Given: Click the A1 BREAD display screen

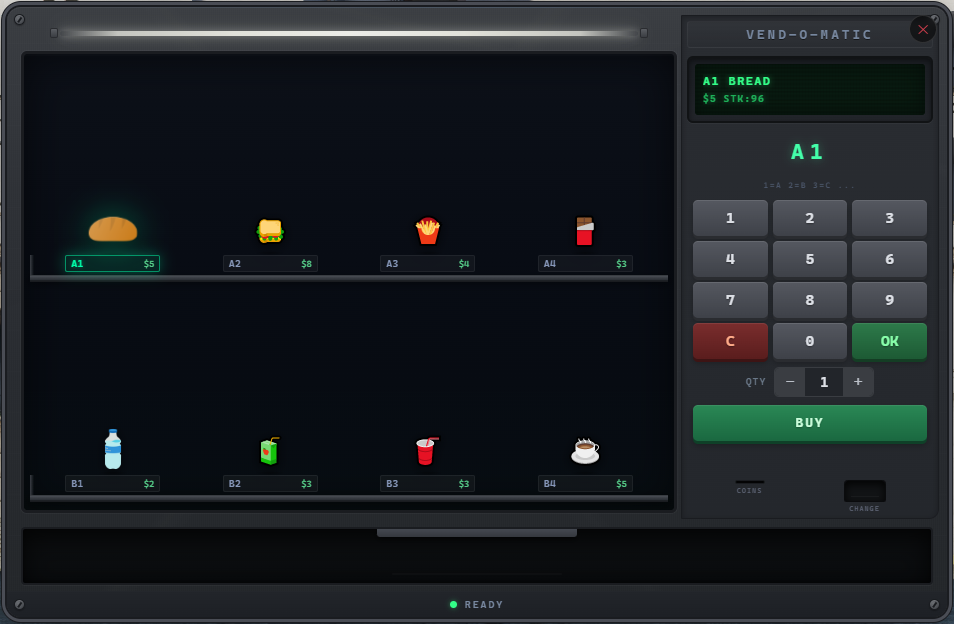Looking at the screenshot, I should pyautogui.click(x=809, y=89).
